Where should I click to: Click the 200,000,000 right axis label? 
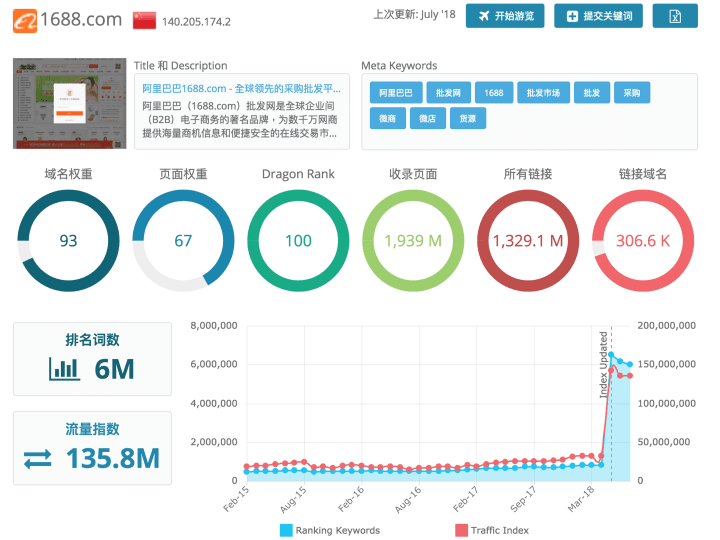[x=666, y=326]
